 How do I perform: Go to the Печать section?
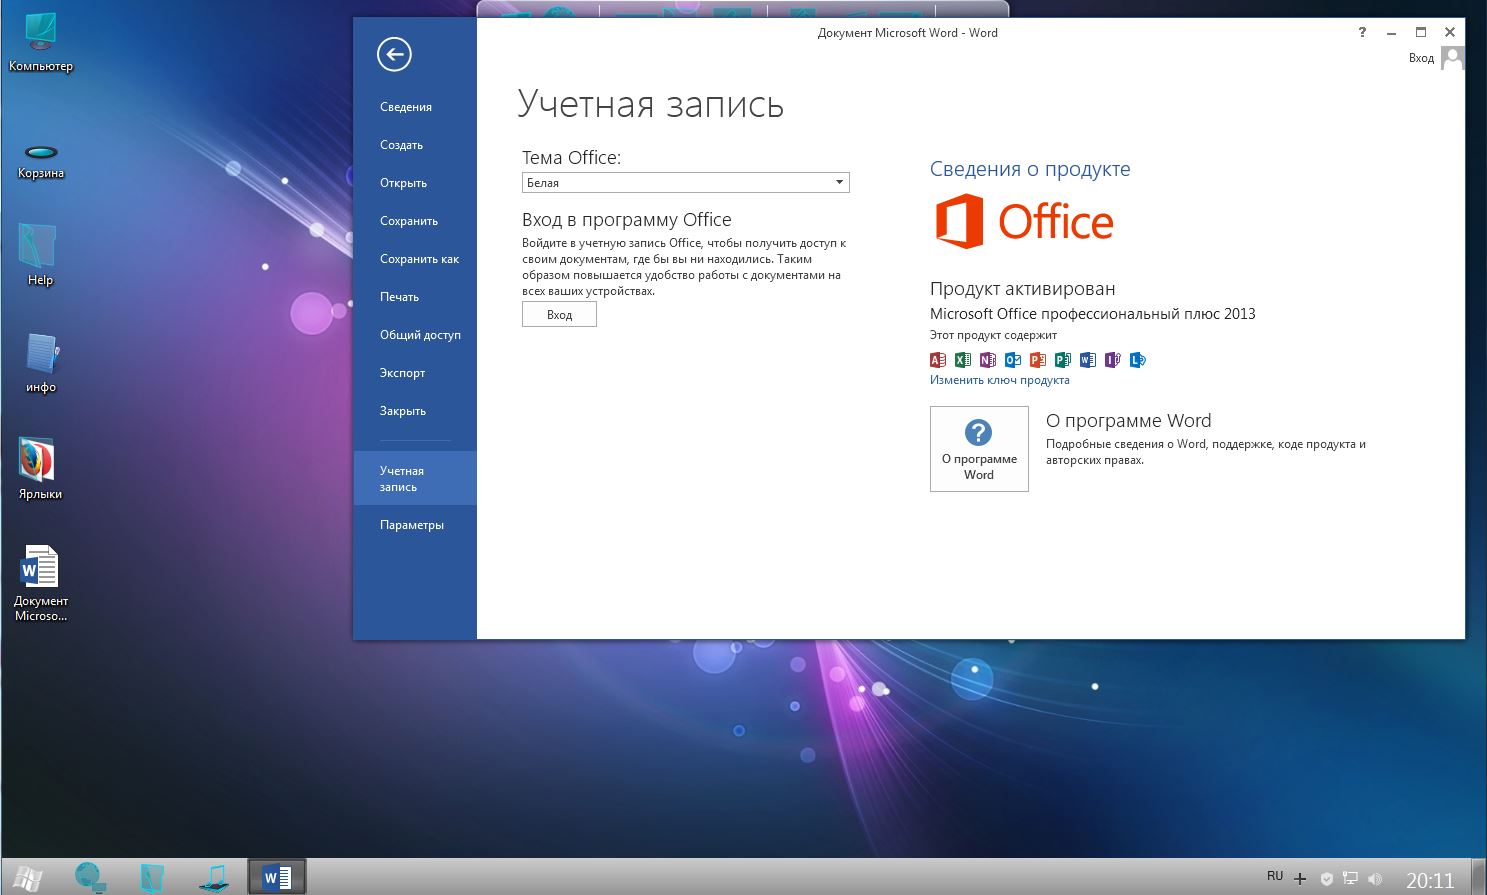pyautogui.click(x=399, y=297)
